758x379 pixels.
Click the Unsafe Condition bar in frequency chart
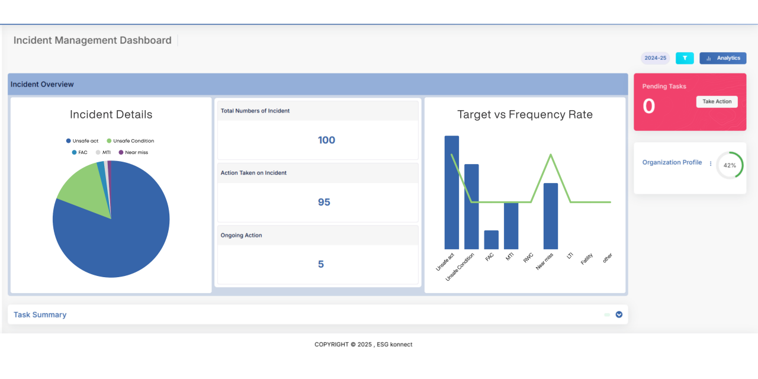click(471, 207)
